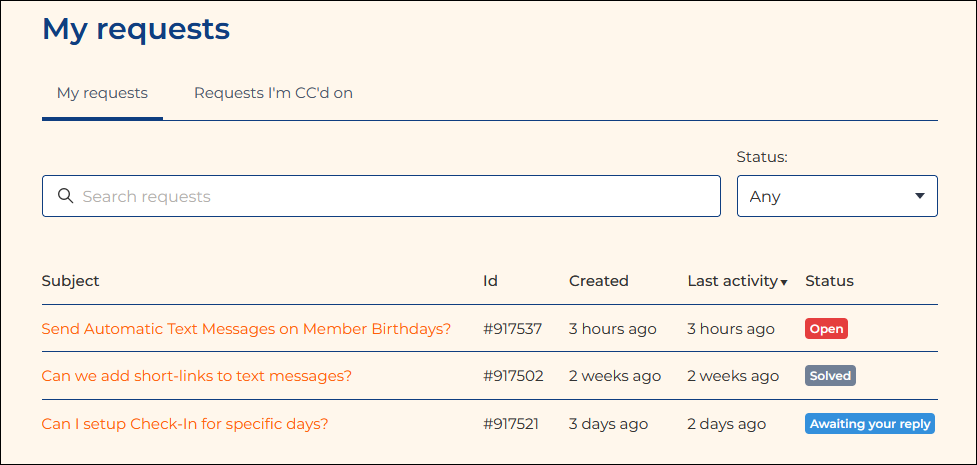Image resolution: width=977 pixels, height=465 pixels.
Task: Click the magnifying glass search icon
Action: 66,196
